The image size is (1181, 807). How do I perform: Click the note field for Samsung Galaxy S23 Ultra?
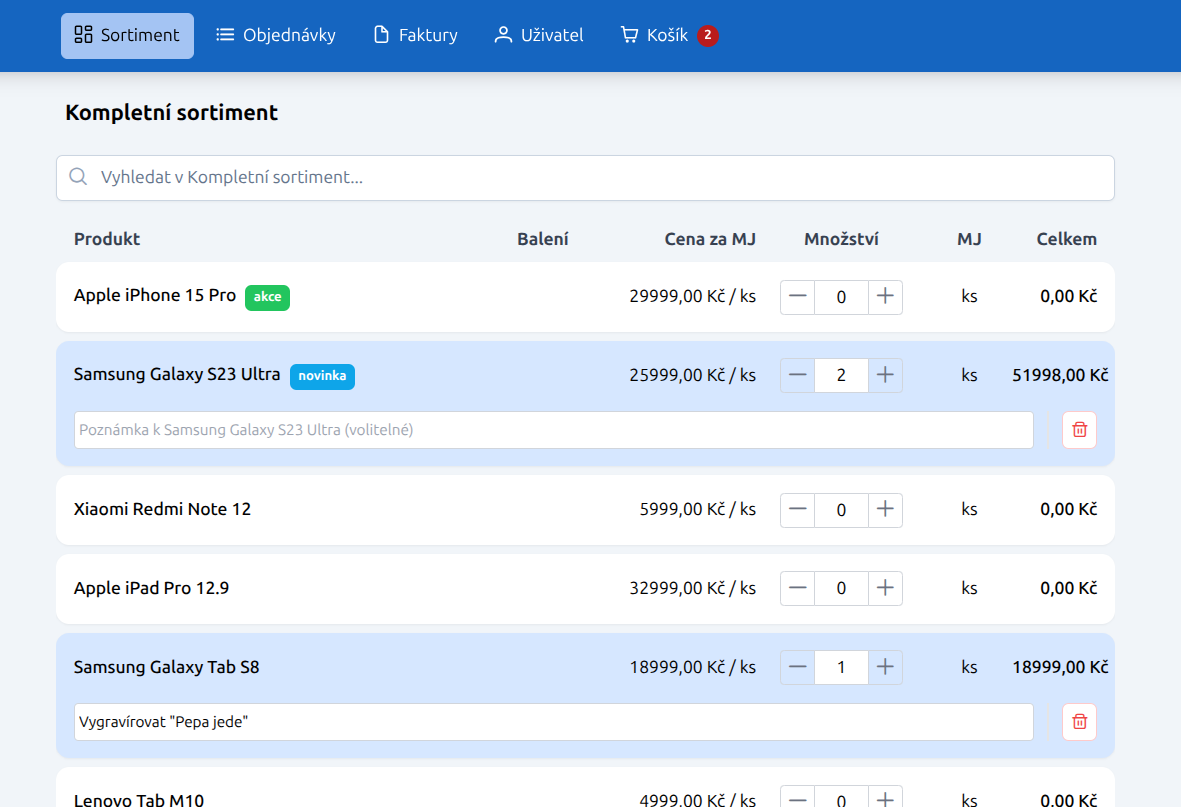click(x=553, y=430)
